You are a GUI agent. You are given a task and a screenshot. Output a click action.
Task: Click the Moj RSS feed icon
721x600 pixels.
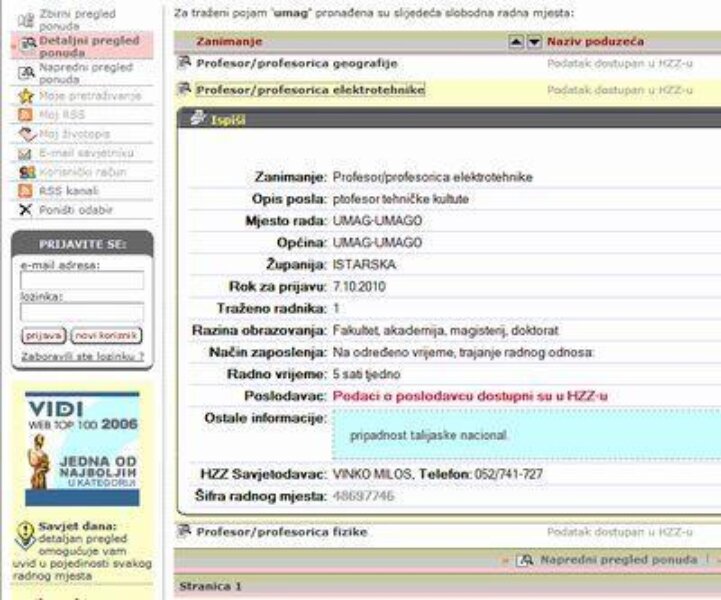click(27, 115)
